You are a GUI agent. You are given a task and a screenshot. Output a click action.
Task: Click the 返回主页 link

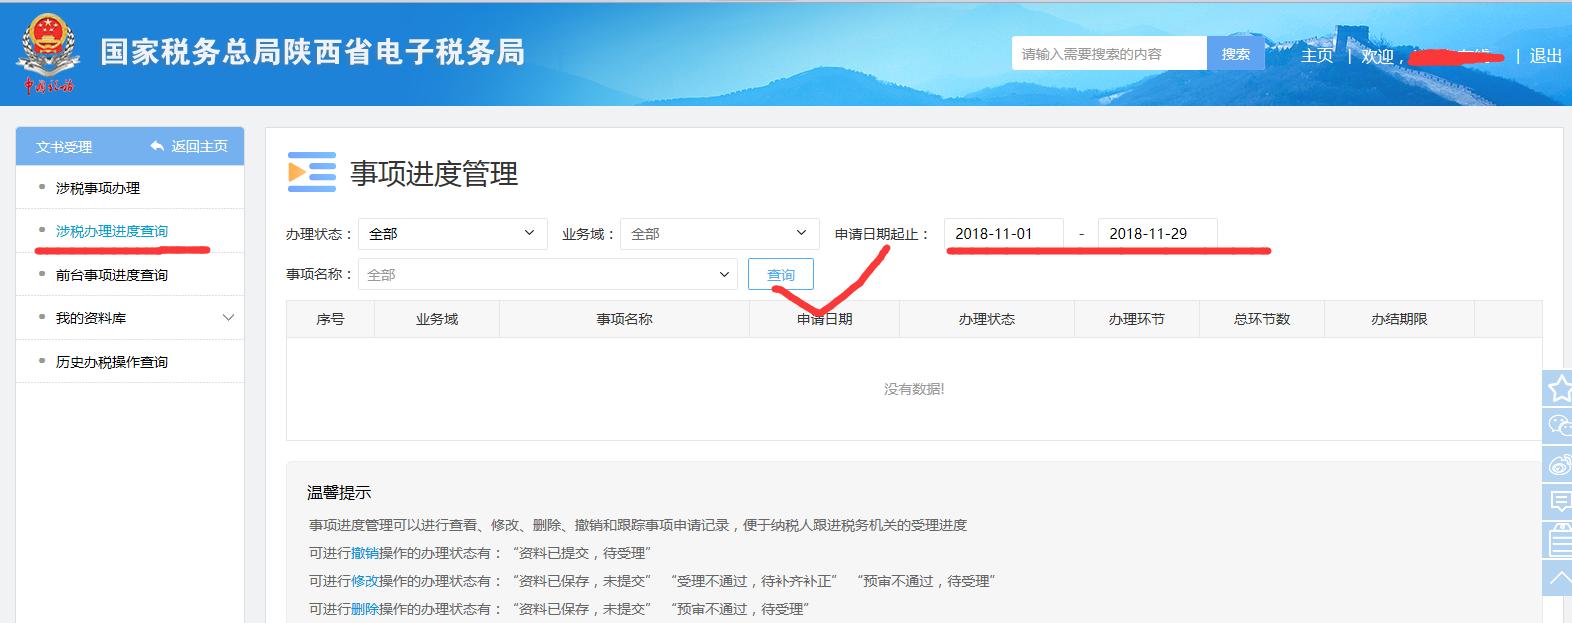coord(199,146)
